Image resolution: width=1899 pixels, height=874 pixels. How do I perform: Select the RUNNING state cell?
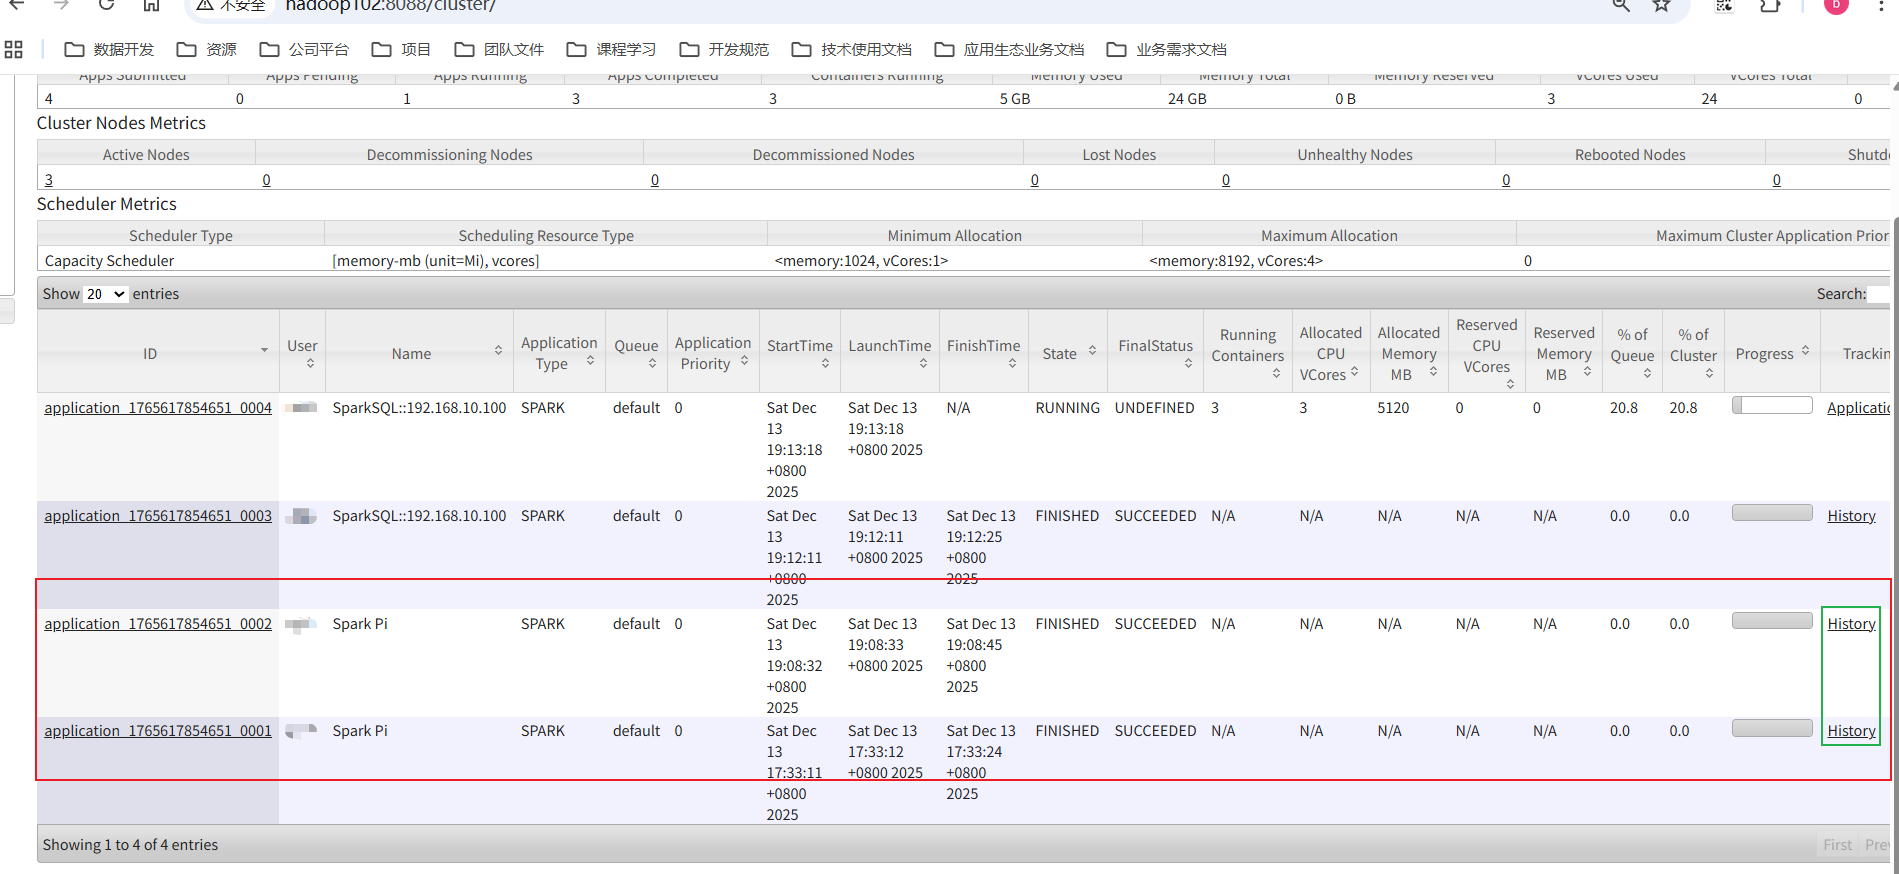click(1067, 408)
